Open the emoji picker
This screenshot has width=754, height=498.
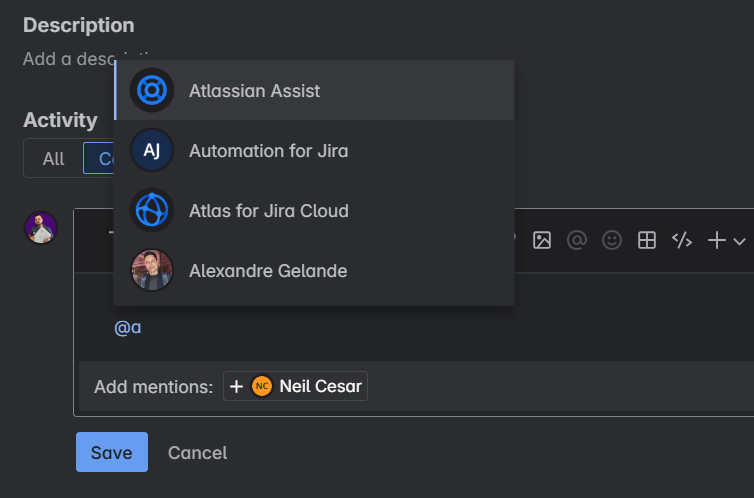[x=611, y=240]
